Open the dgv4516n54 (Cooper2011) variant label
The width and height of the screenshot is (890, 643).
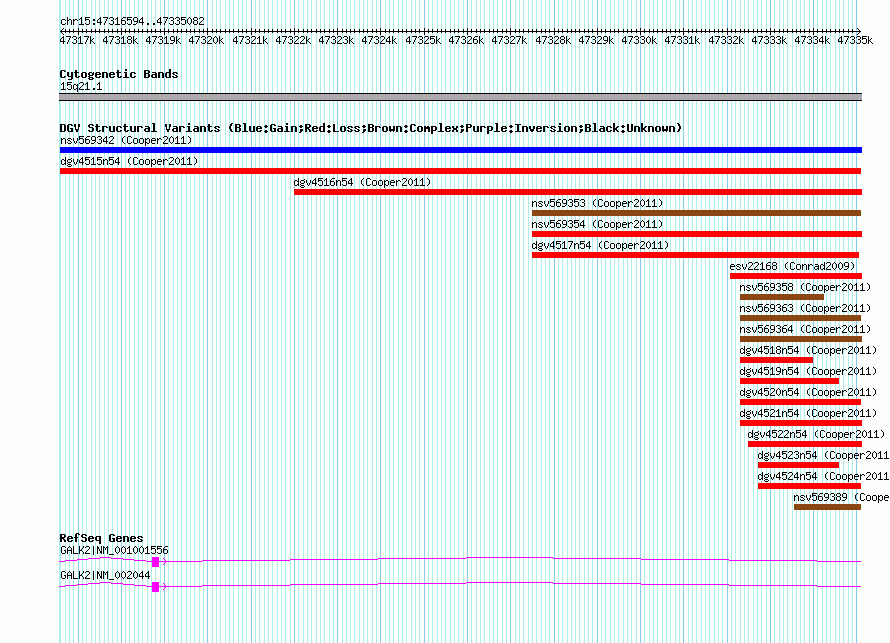tap(362, 182)
